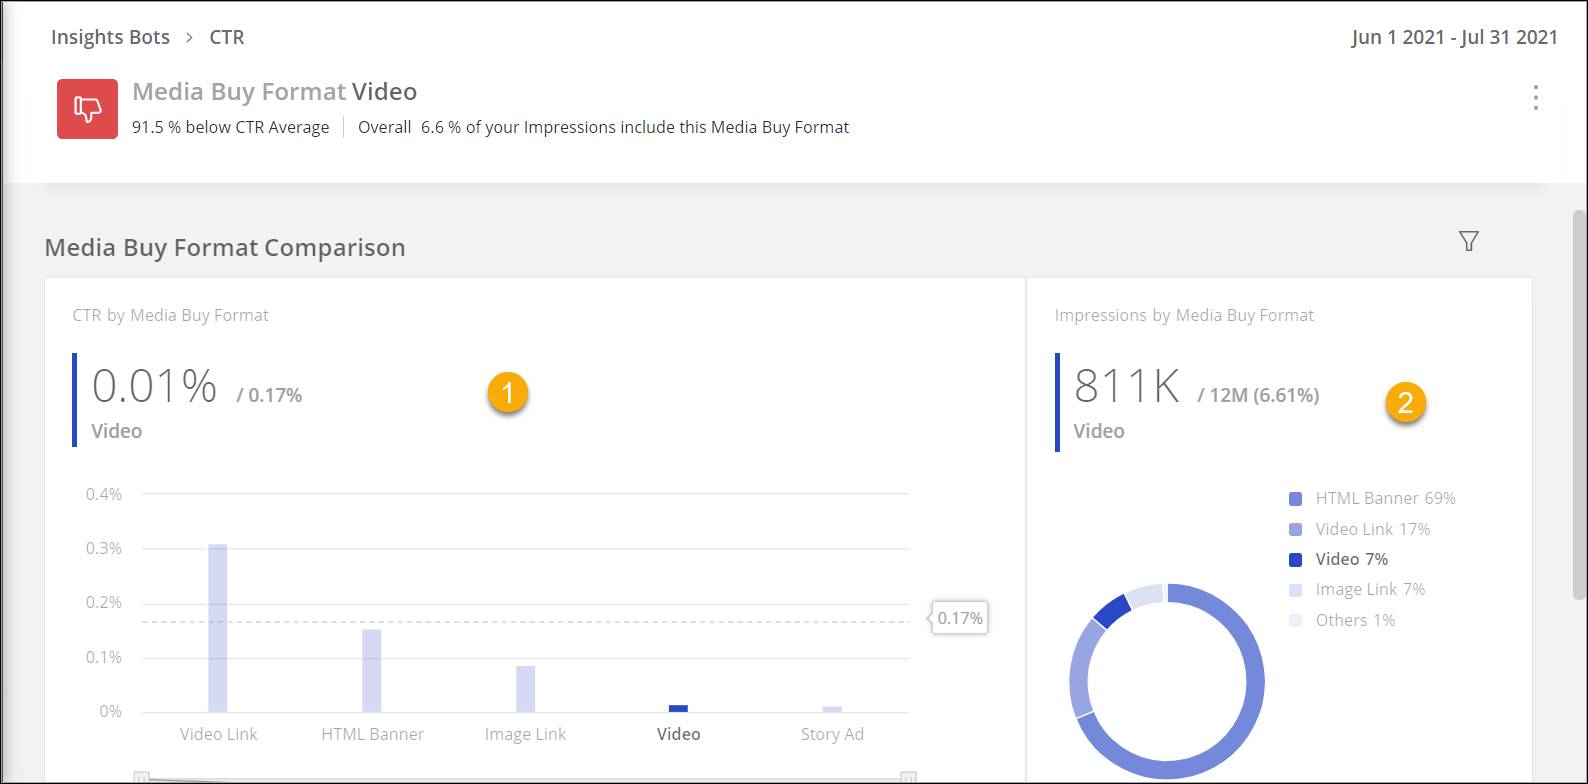Screen dimensions: 1588x784
Task: Click the Media Buy Format Comparison heading
Action: click(x=225, y=248)
